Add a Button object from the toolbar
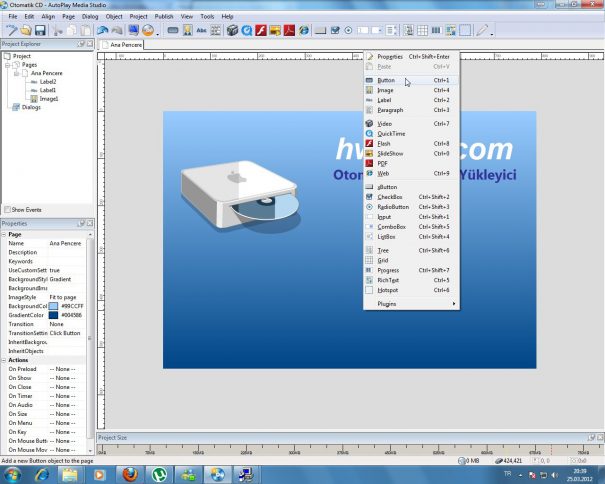The height and width of the screenshot is (484, 605). 173,30
